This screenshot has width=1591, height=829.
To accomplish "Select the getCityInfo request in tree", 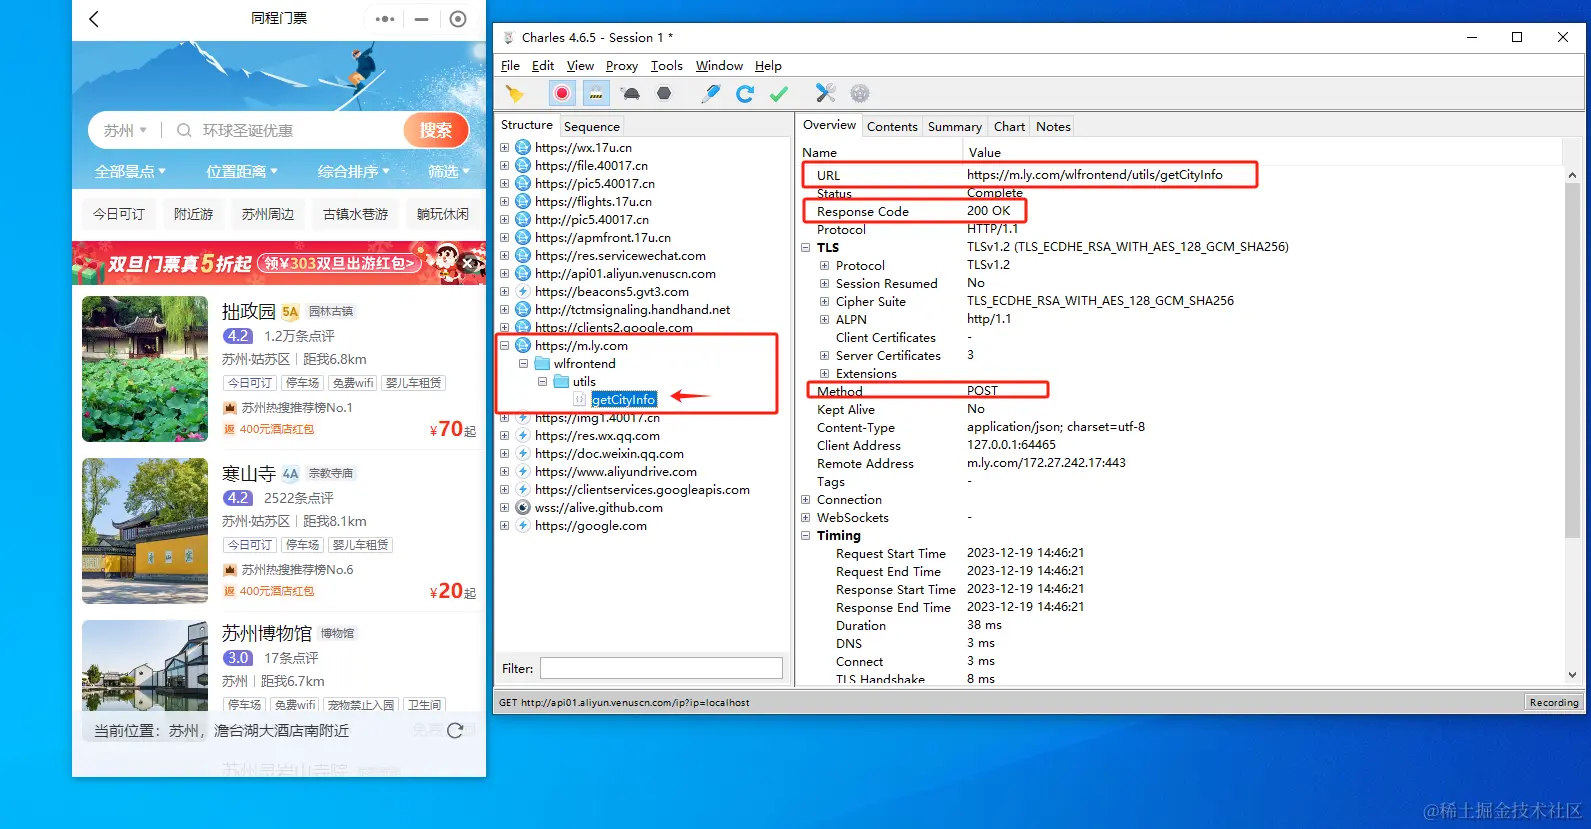I will pyautogui.click(x=623, y=400).
